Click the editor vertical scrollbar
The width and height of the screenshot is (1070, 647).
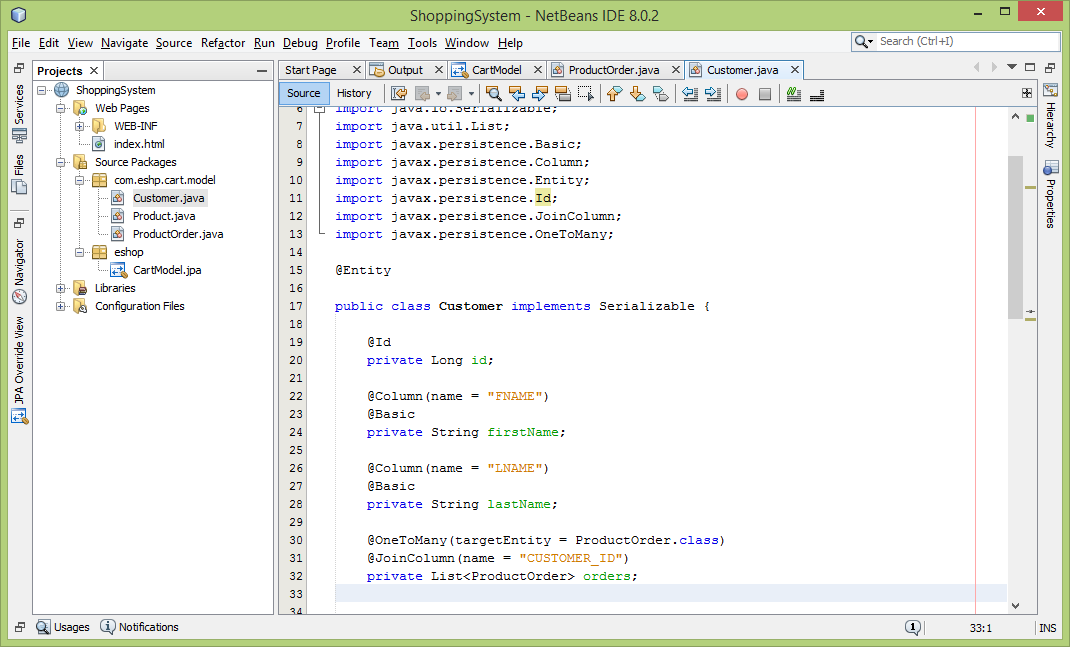1015,236
